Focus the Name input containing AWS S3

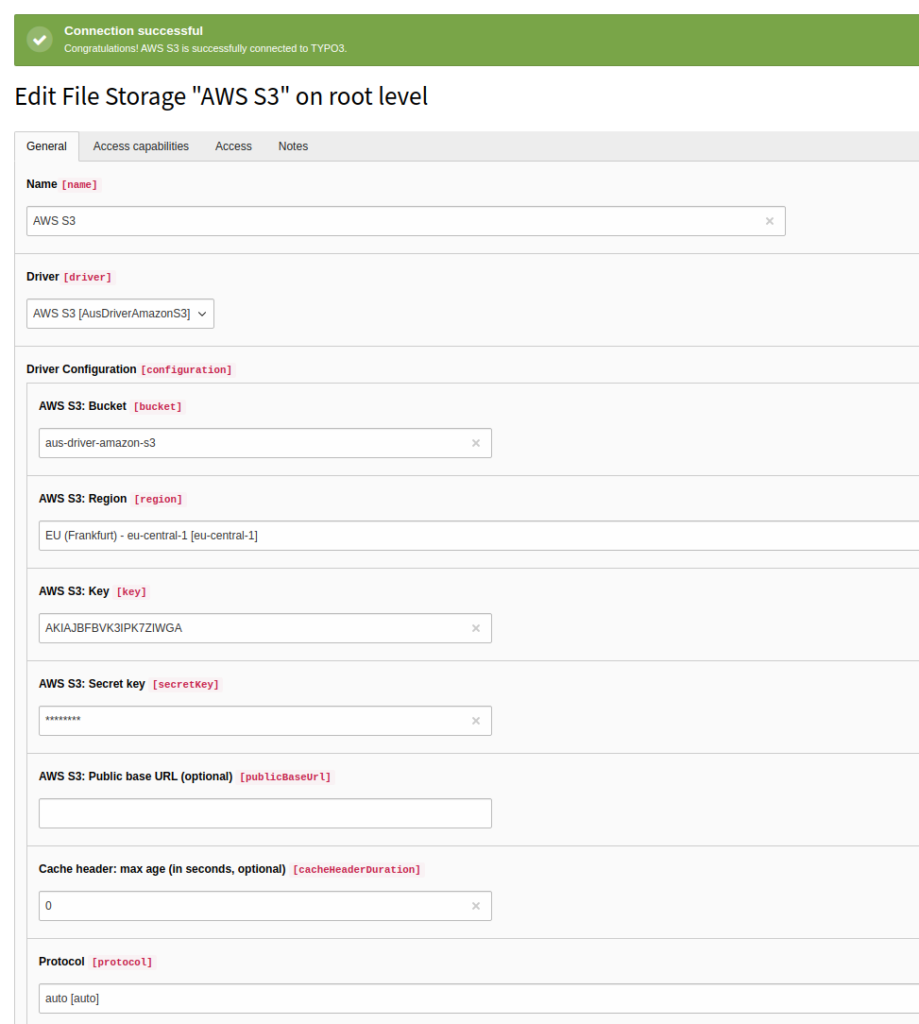[x=406, y=221]
